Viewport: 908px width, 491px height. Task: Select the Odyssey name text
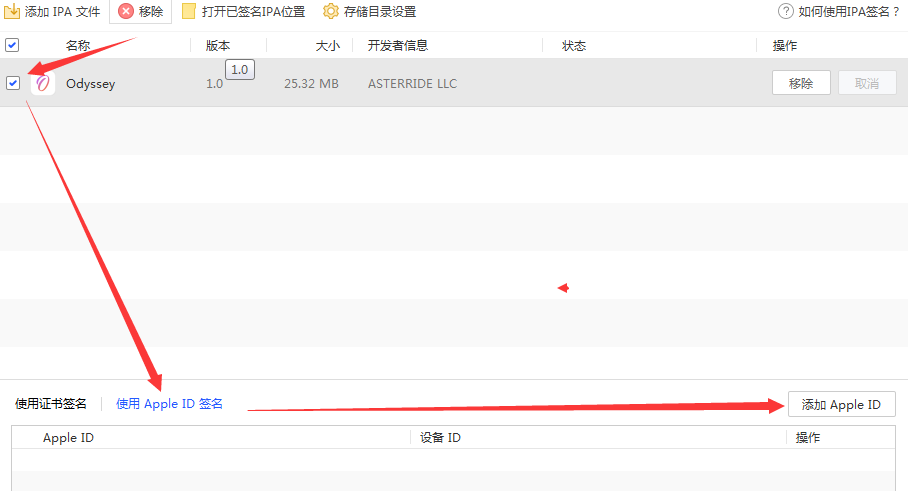coord(90,84)
